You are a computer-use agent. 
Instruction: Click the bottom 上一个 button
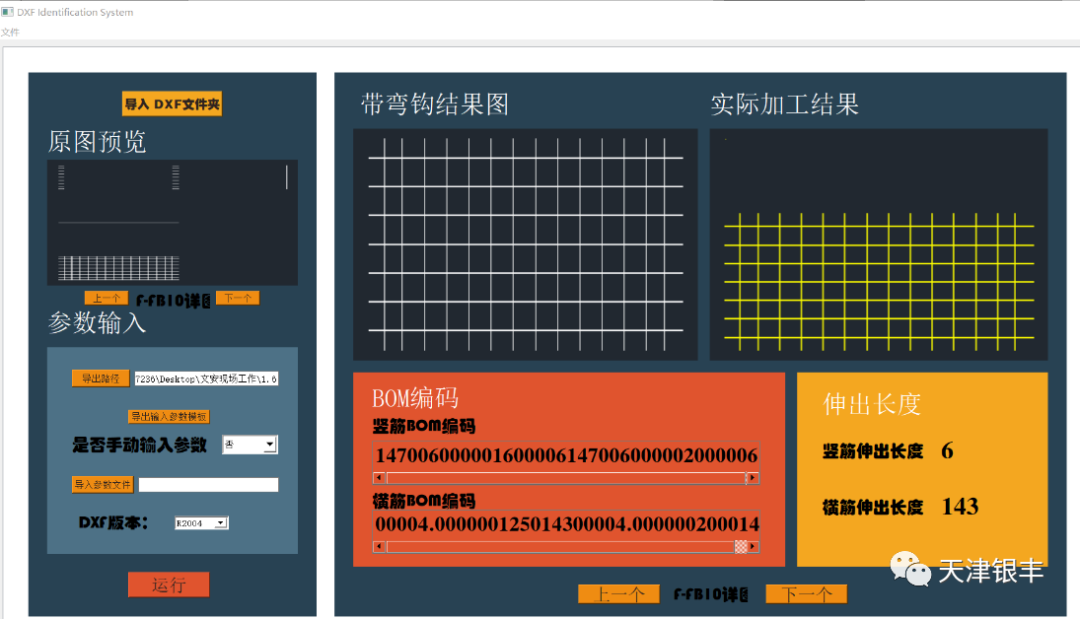click(x=619, y=594)
